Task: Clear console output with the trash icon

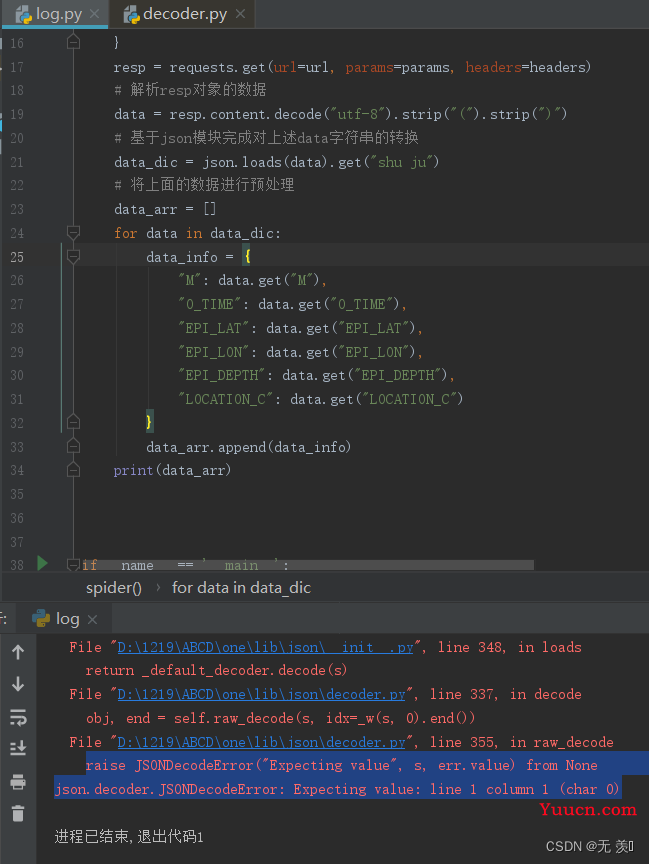Action: 18,813
